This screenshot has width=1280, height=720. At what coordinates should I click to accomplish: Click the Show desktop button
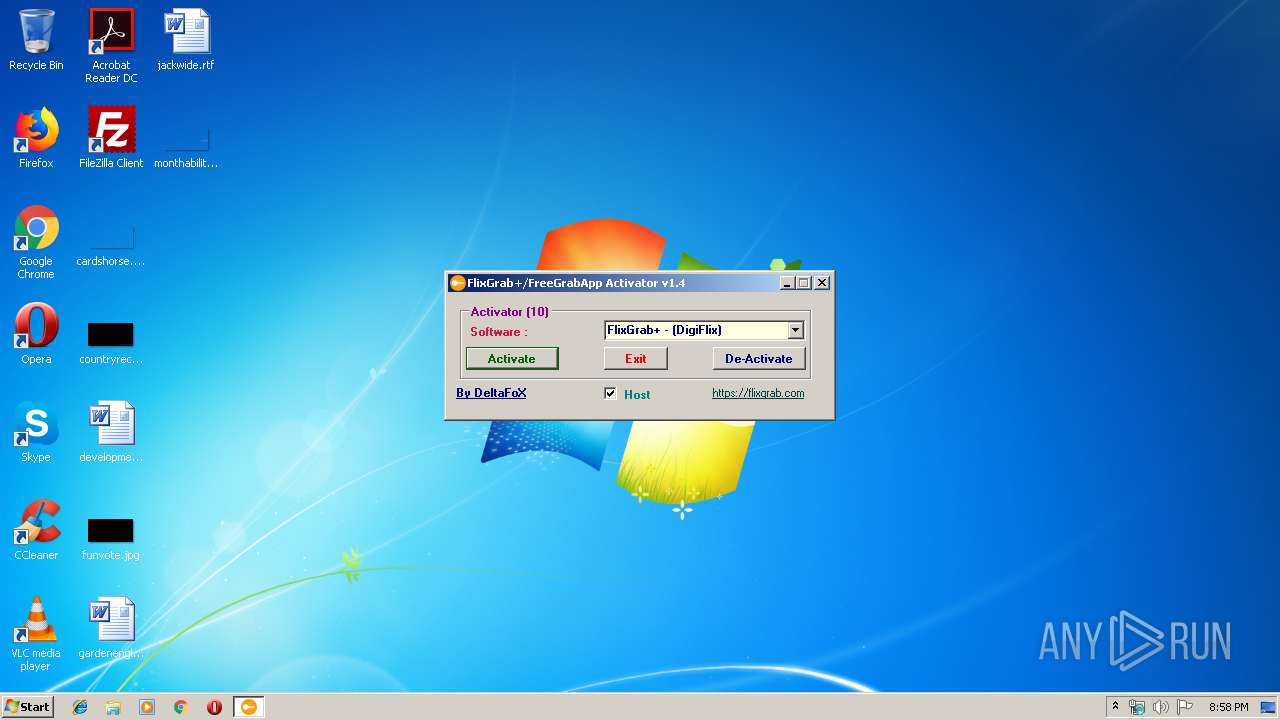(1269, 707)
